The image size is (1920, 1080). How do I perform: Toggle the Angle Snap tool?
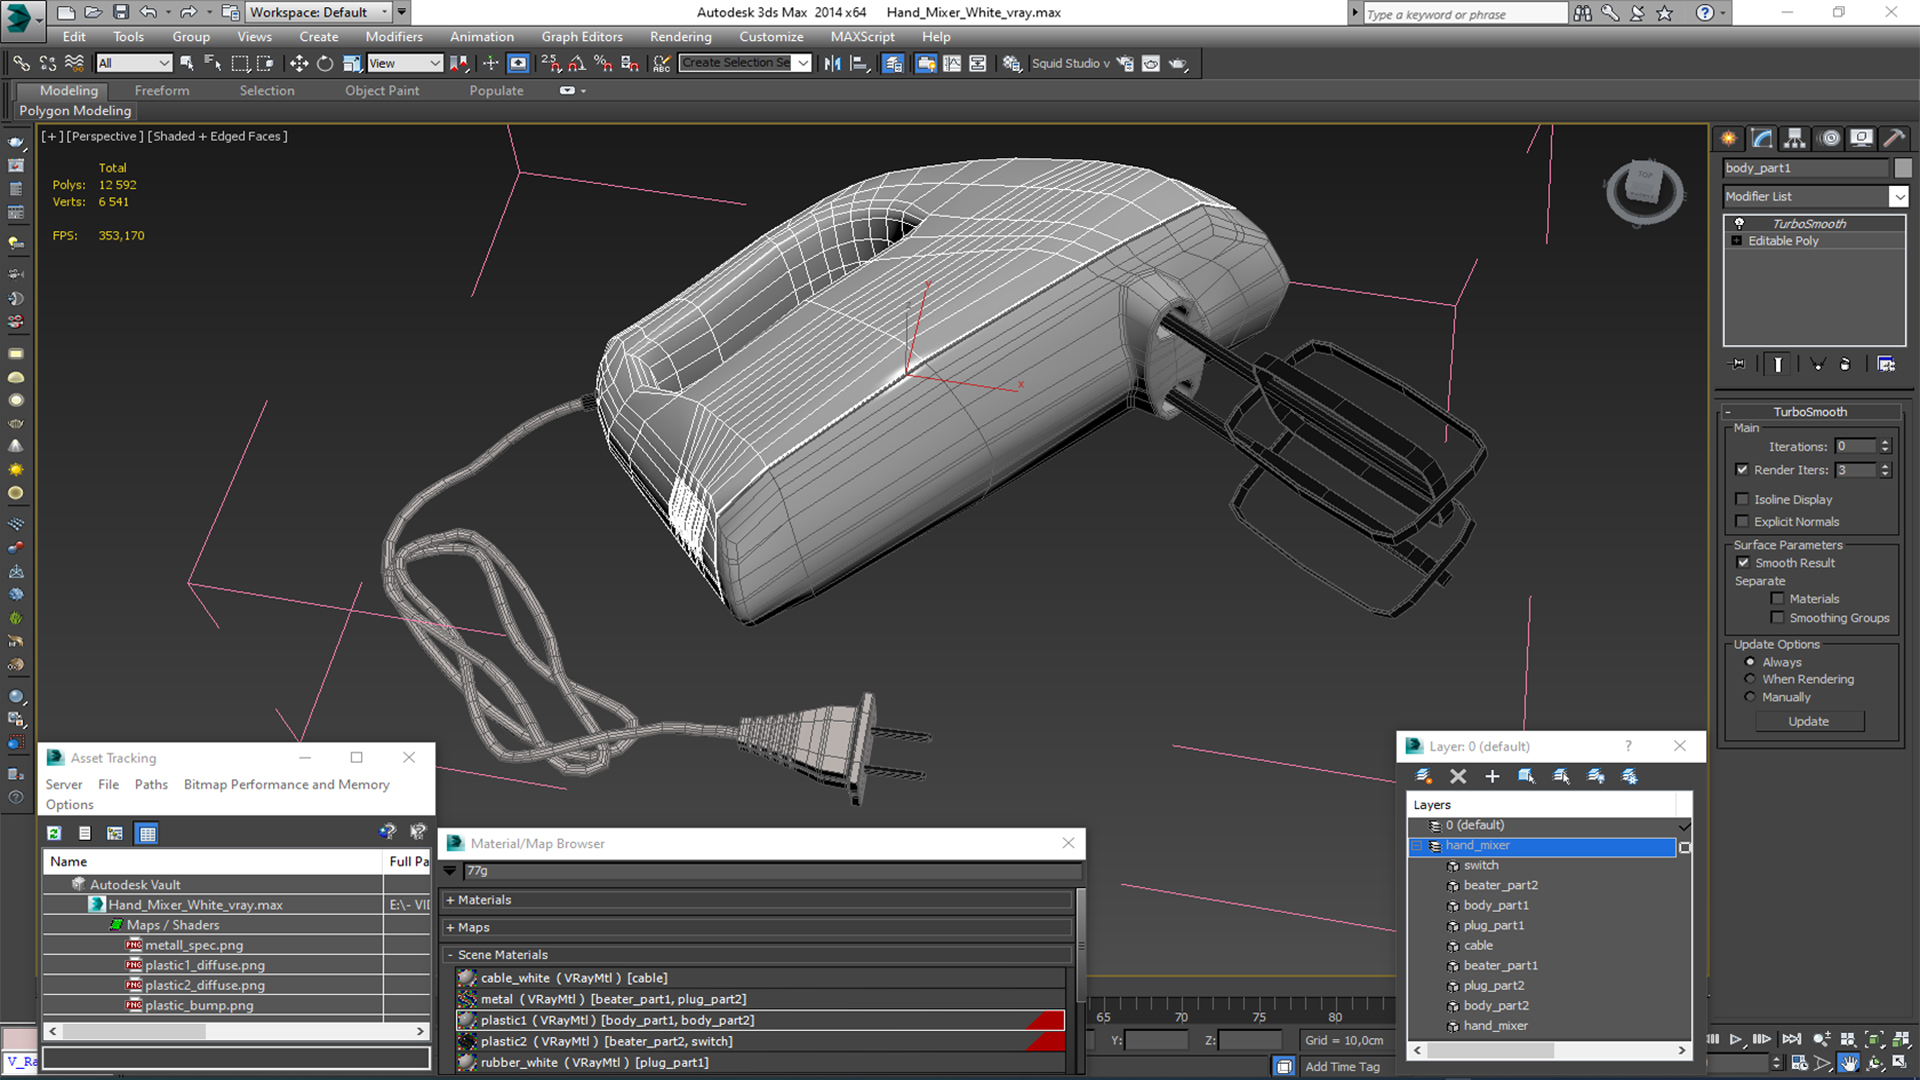[x=578, y=63]
